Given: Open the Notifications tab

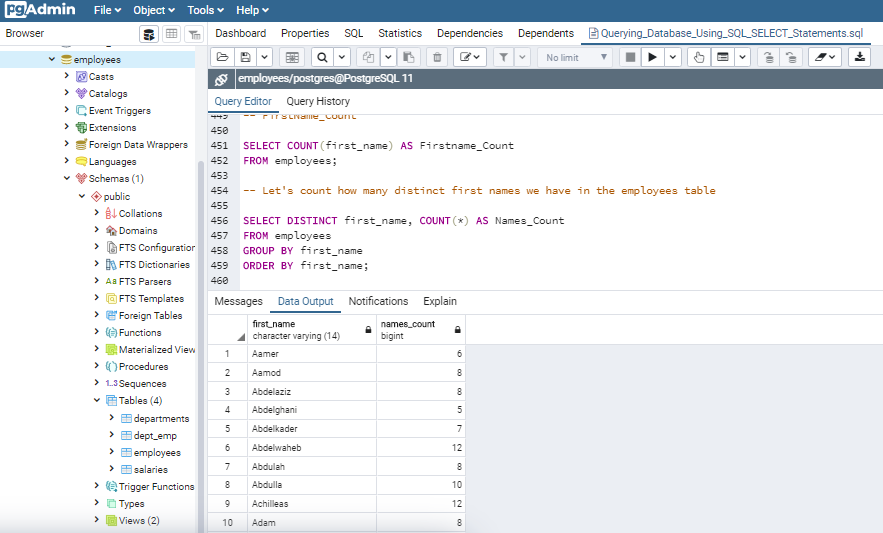Looking at the screenshot, I should 378,301.
